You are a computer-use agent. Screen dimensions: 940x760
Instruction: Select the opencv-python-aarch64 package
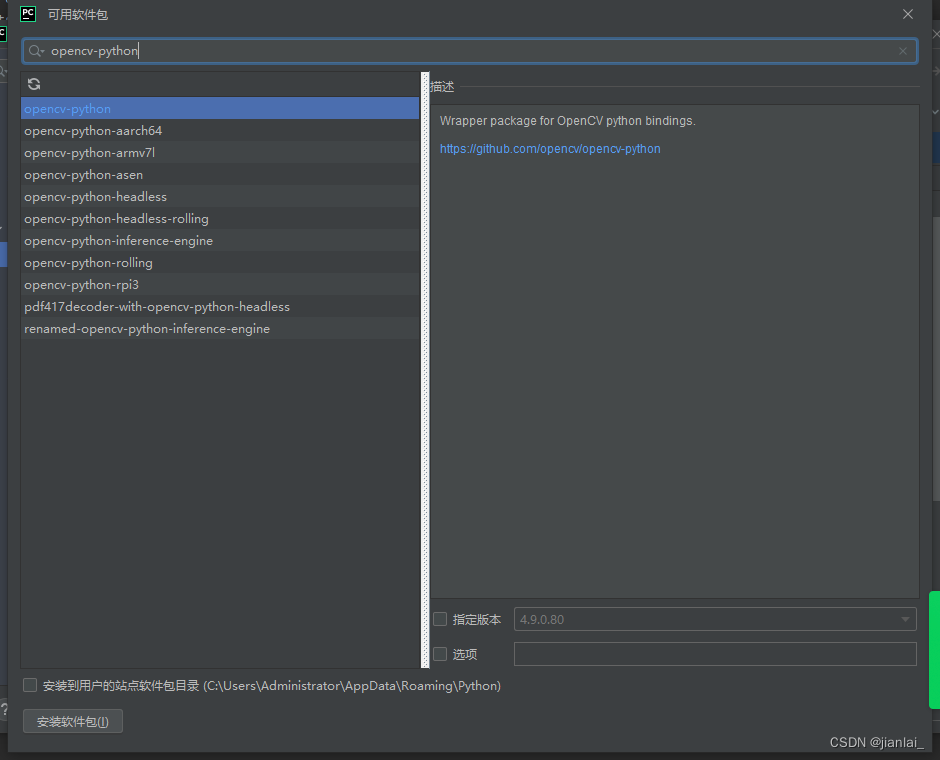93,130
